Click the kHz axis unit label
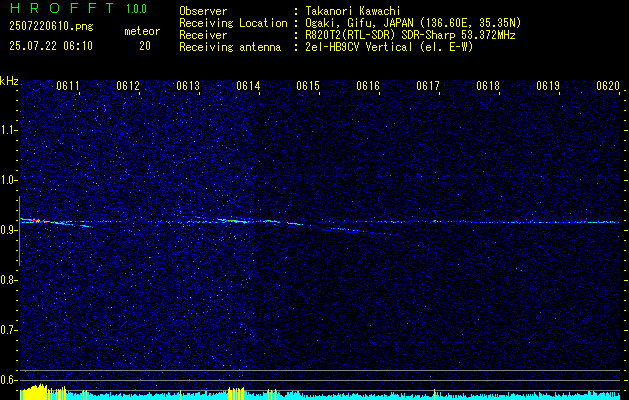The width and height of the screenshot is (629, 400). click(9, 81)
